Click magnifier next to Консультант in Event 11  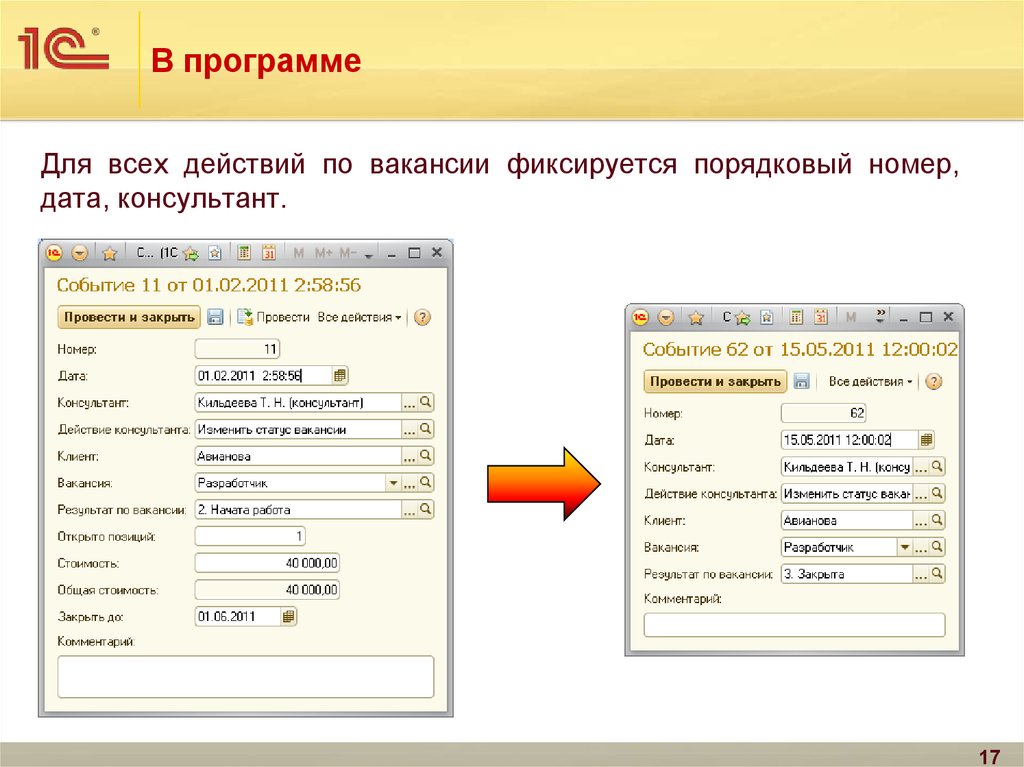(426, 402)
